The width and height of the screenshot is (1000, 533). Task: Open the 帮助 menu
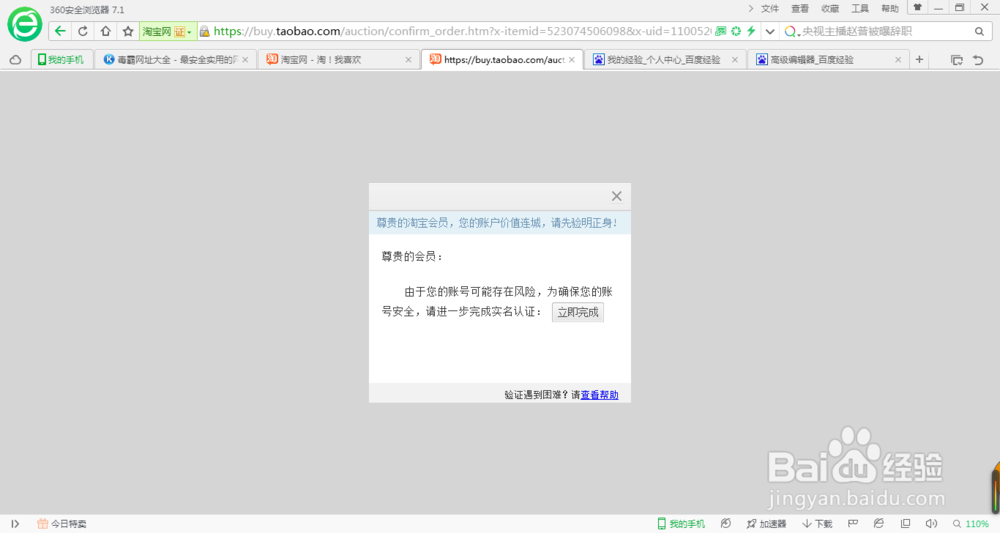[x=890, y=8]
